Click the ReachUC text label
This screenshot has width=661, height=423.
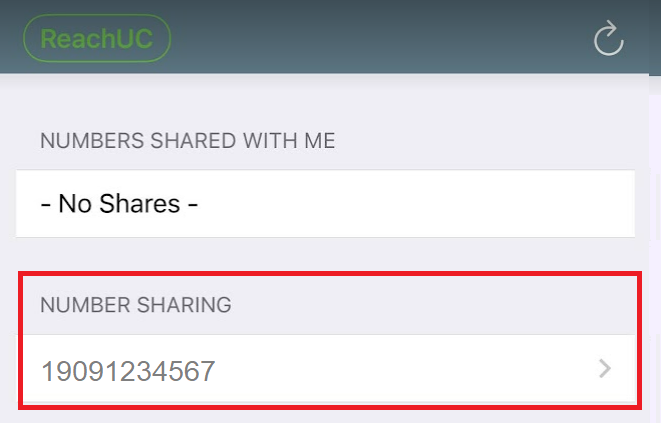(97, 39)
